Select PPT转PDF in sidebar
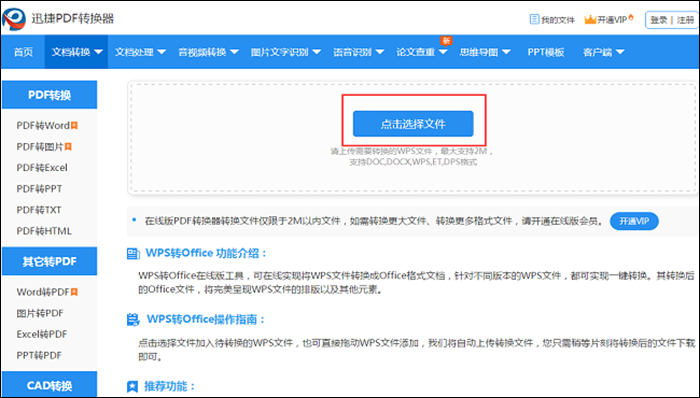The height and width of the screenshot is (398, 700). 39,356
